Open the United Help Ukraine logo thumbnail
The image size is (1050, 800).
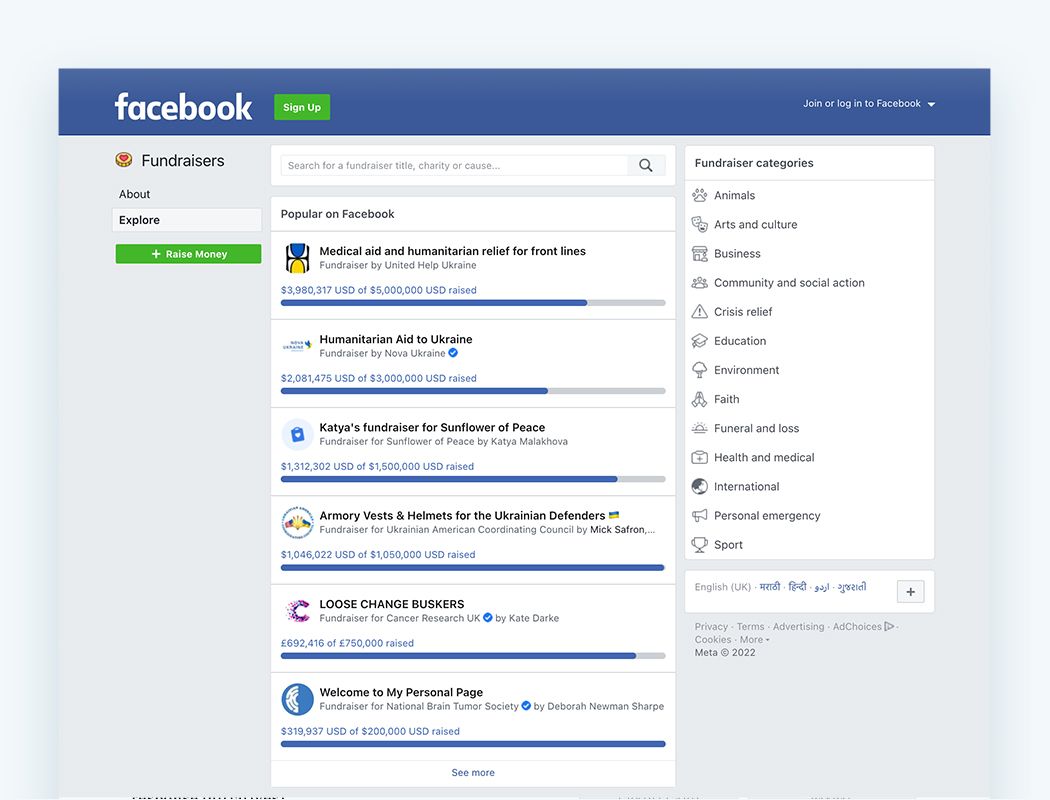tap(297, 258)
